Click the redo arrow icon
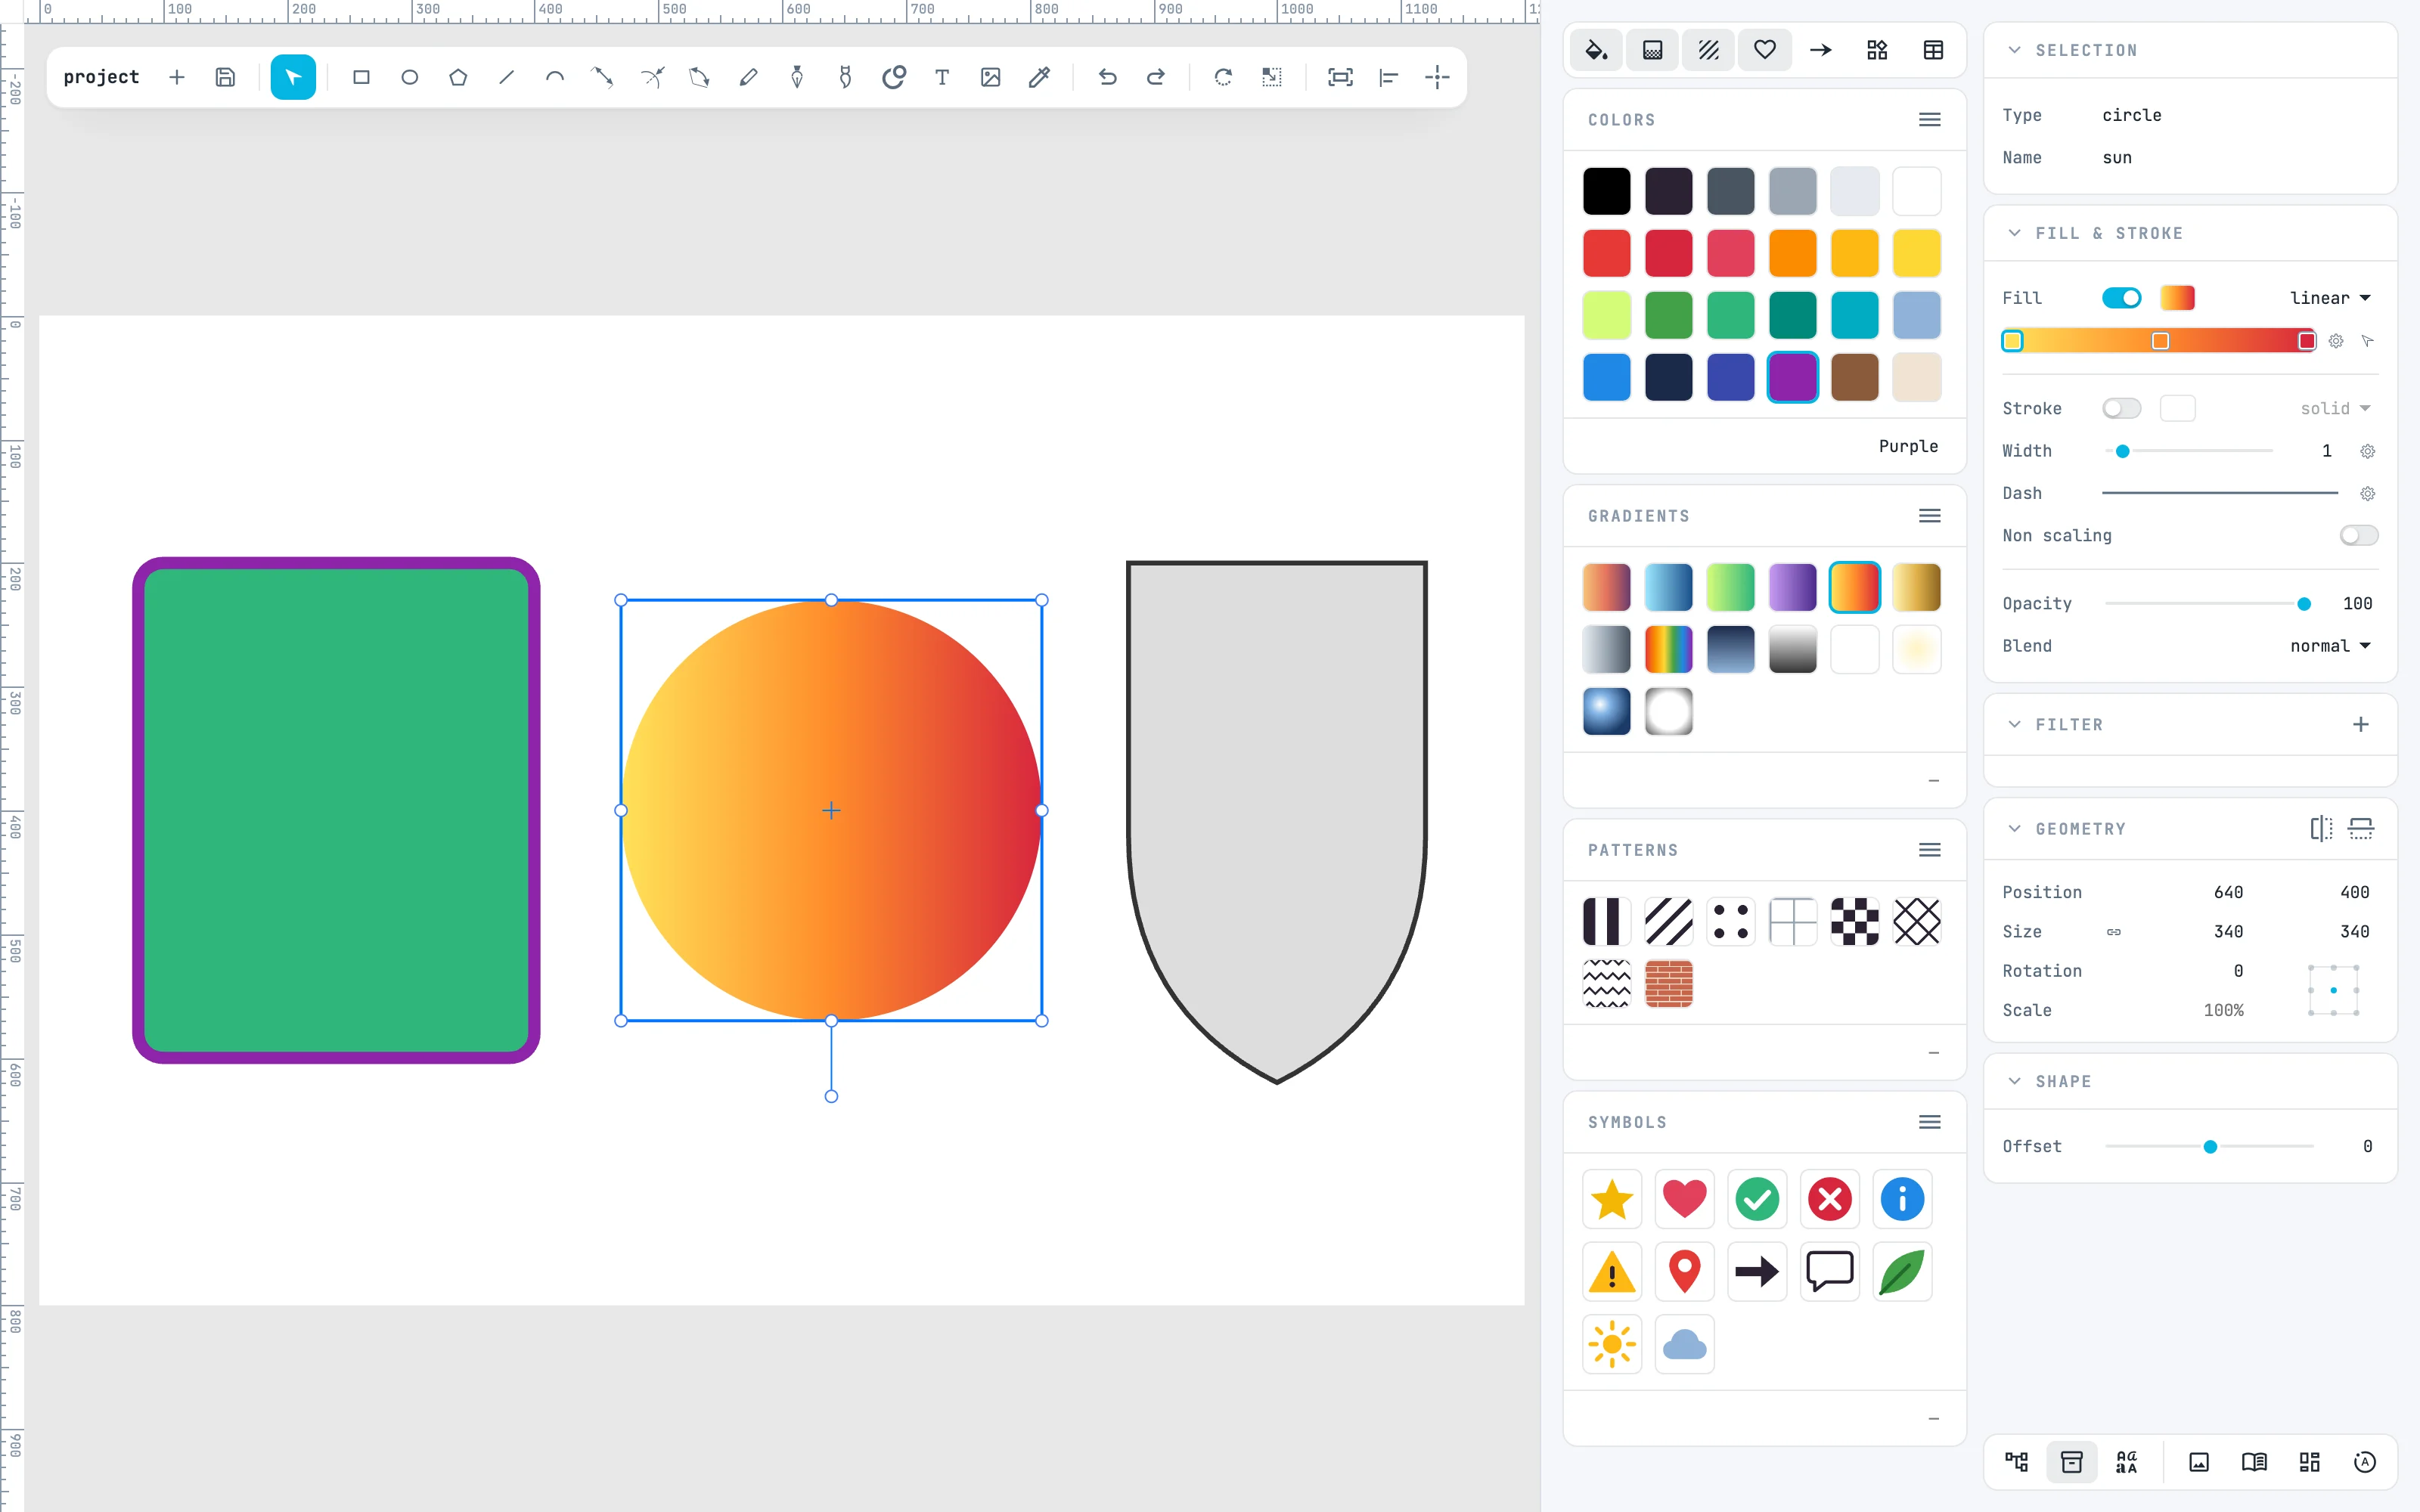This screenshot has height=1512, width=2420. pos(1155,77)
